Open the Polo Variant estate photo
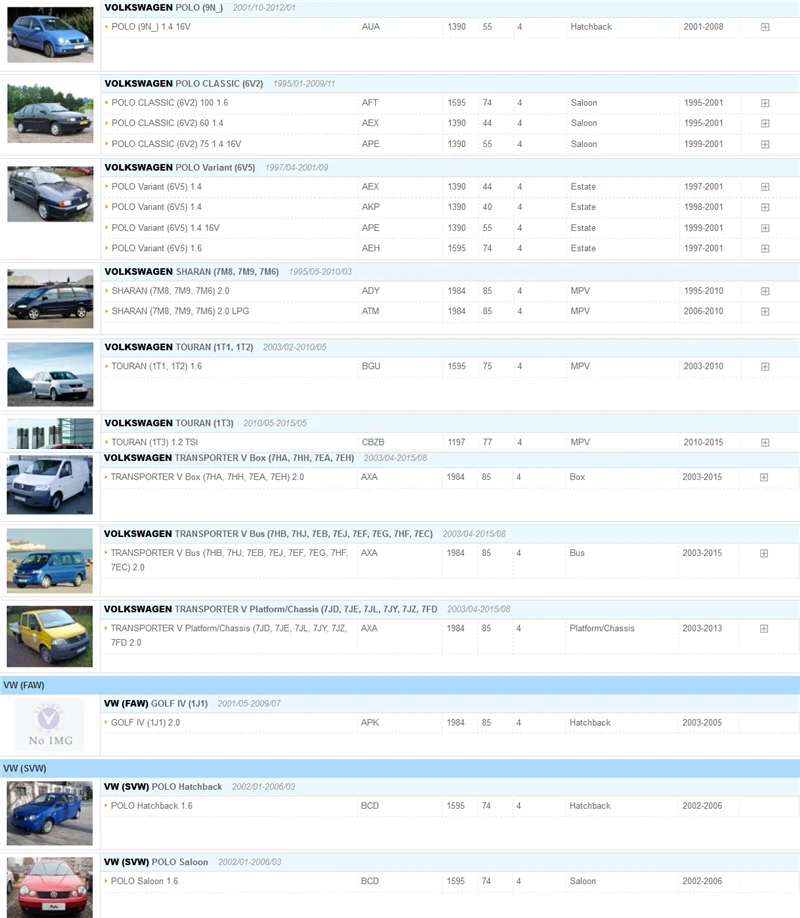This screenshot has width=800, height=918. [50, 194]
